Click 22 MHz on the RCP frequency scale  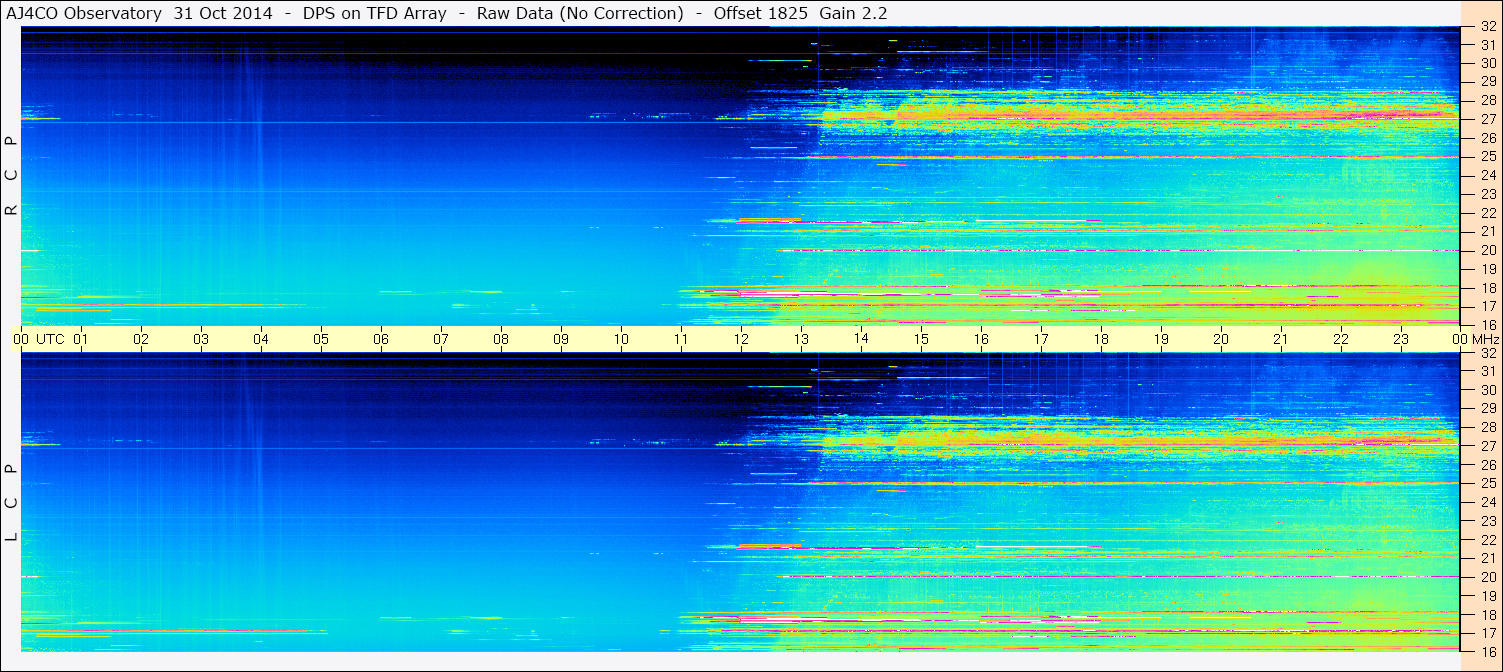[1487, 213]
